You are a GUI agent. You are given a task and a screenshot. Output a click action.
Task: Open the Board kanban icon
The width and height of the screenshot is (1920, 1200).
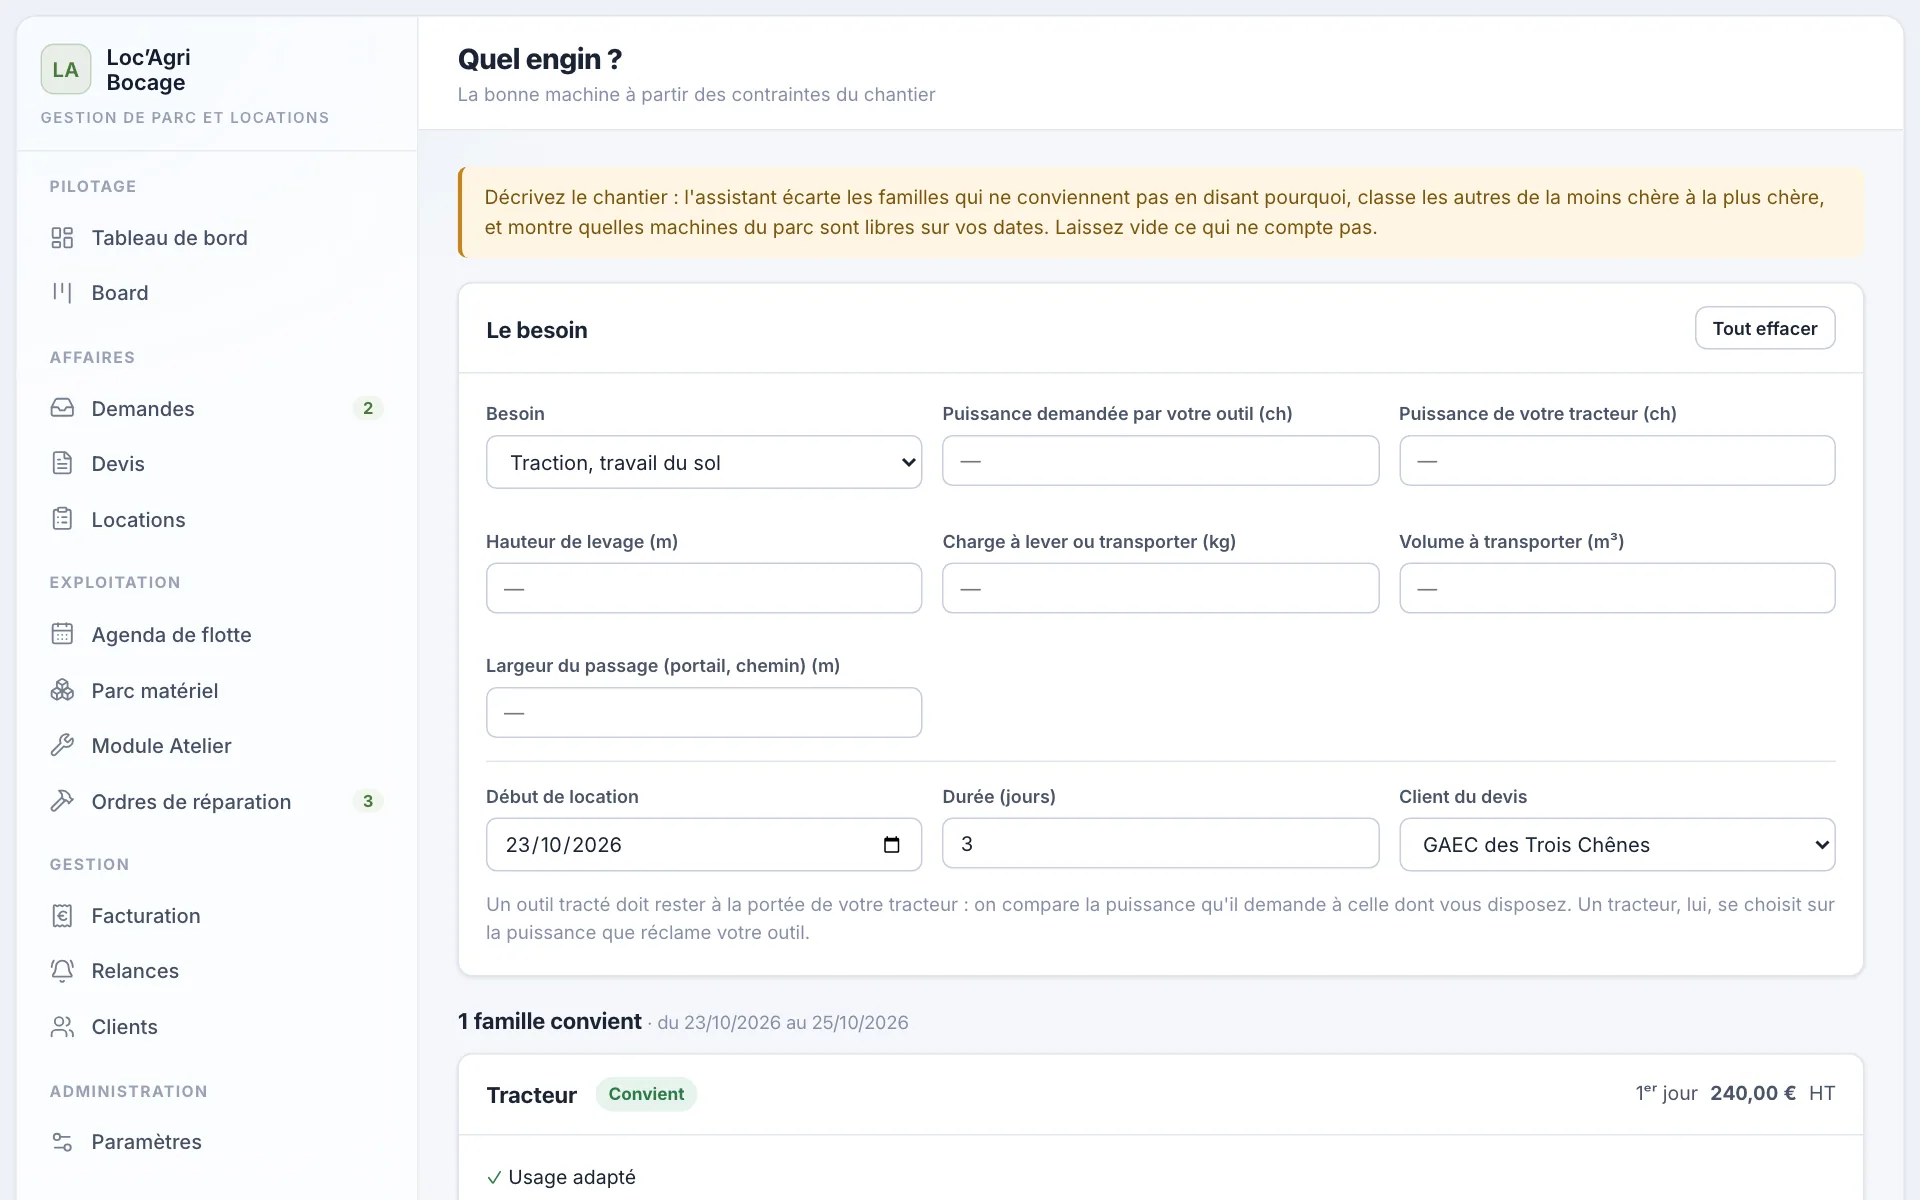pyautogui.click(x=62, y=293)
